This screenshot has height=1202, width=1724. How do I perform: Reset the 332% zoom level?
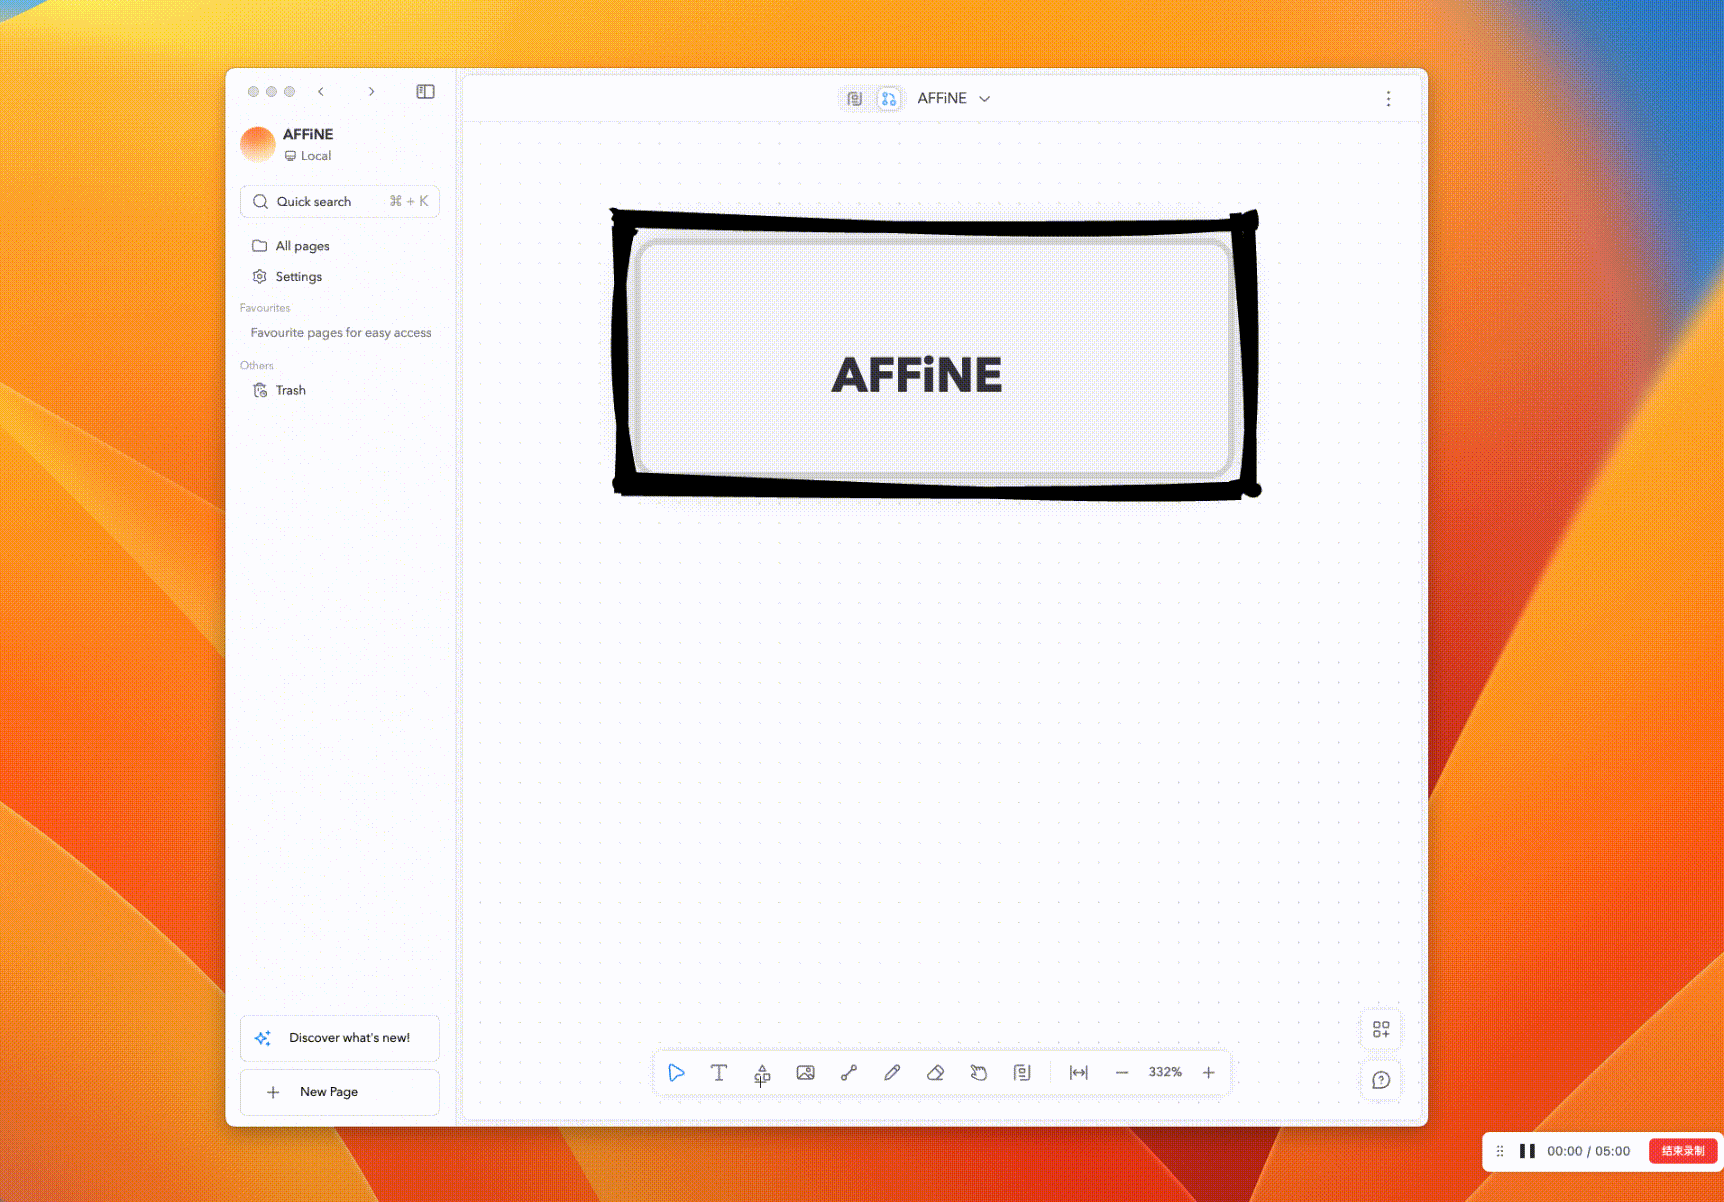[x=1165, y=1072]
